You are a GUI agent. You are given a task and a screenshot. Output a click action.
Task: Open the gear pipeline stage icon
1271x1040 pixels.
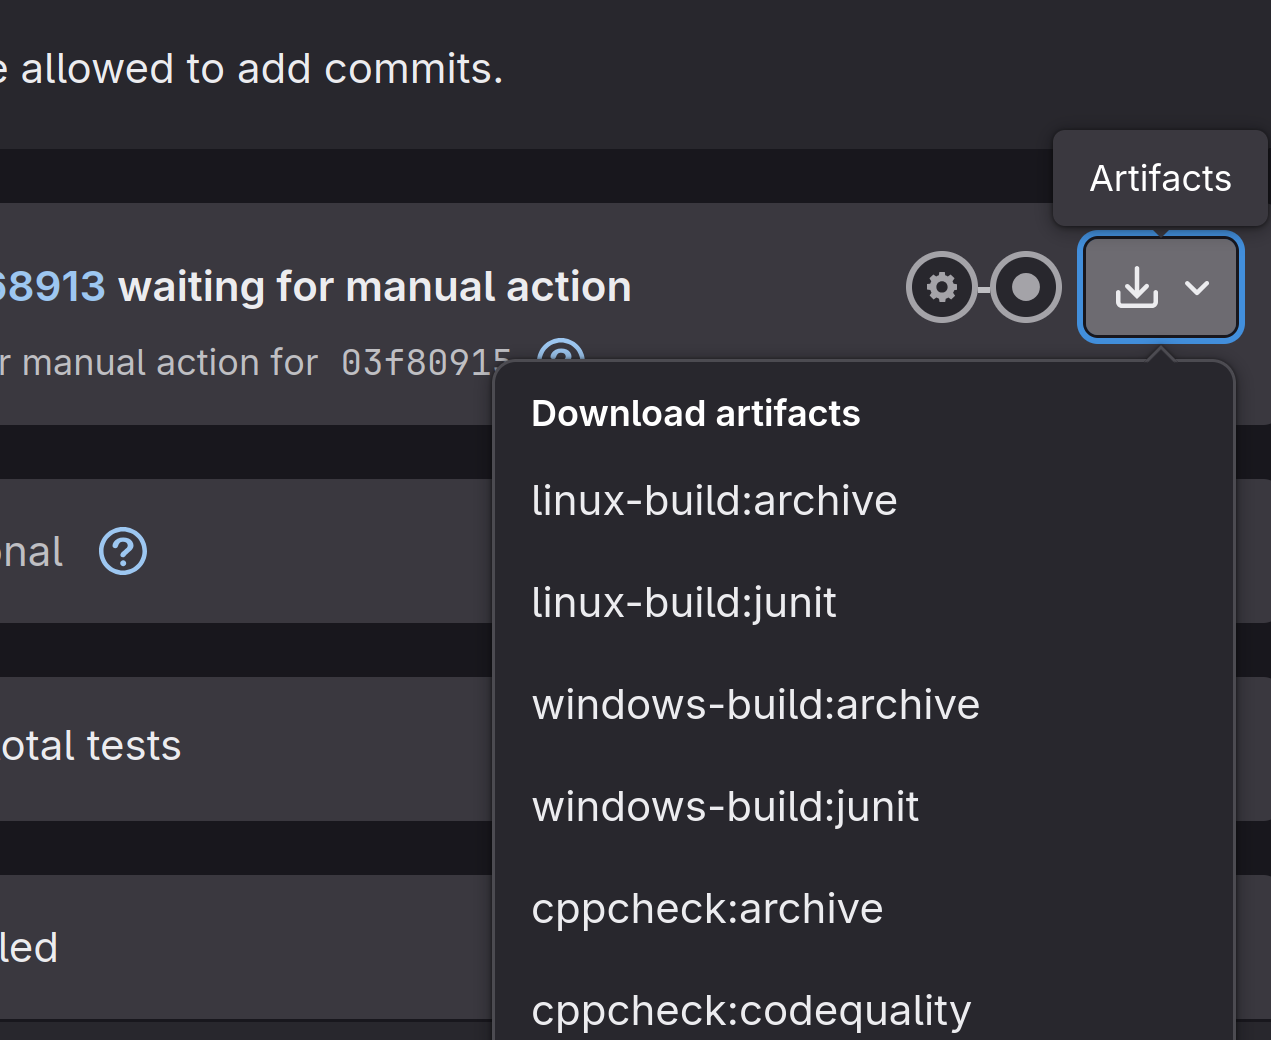coord(941,288)
